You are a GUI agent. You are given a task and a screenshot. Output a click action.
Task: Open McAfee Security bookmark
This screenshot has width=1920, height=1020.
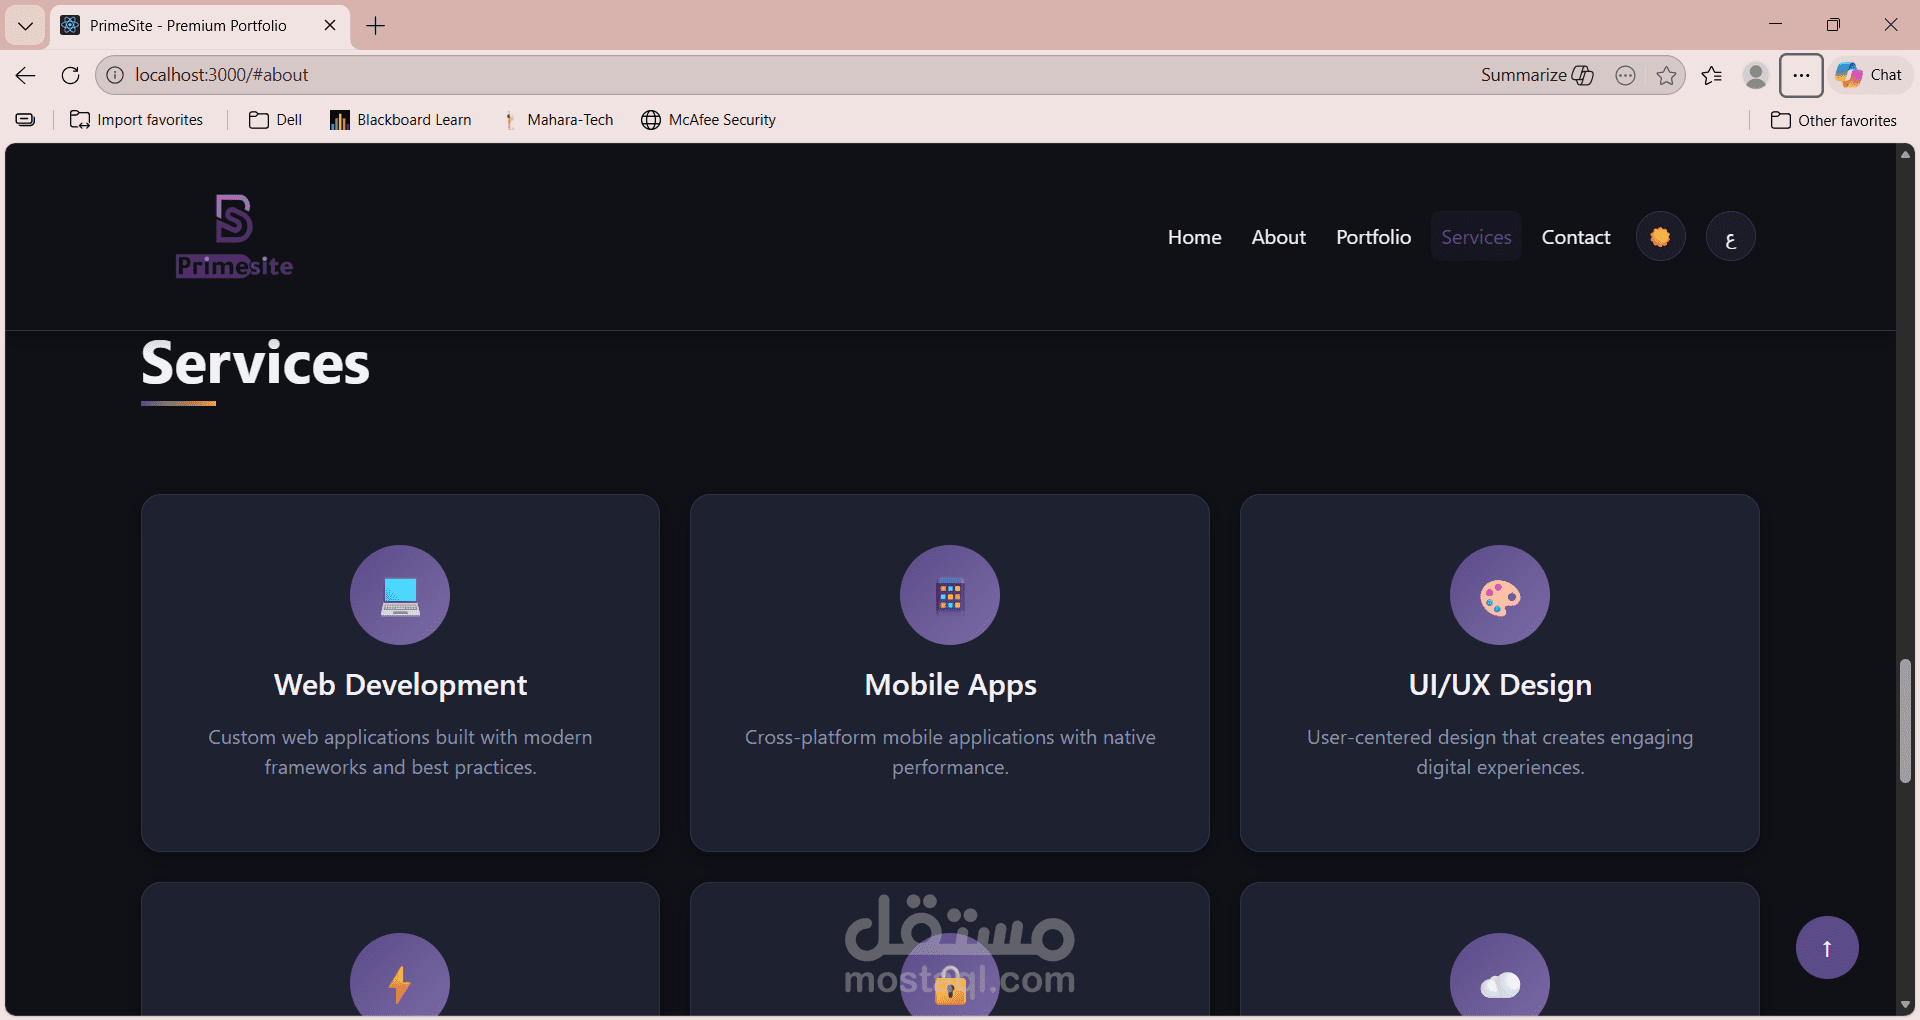click(709, 120)
